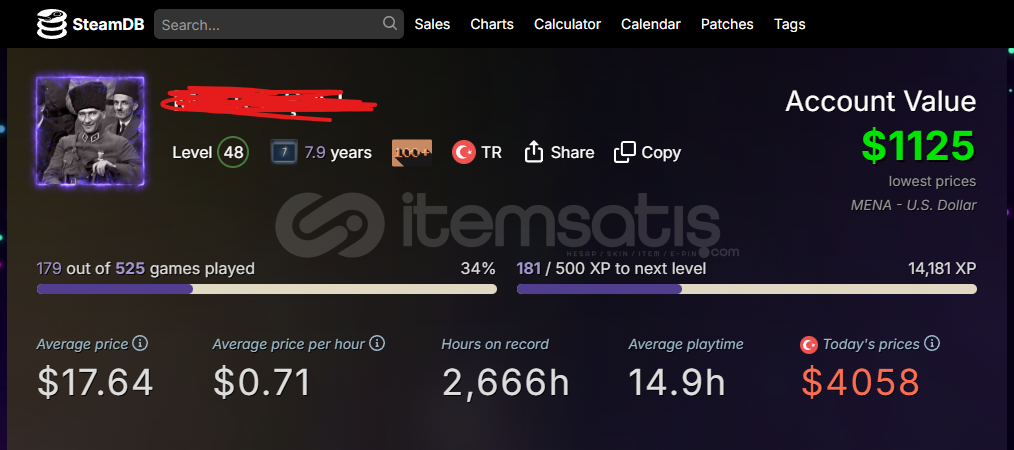The image size is (1014, 450).
Task: Click the search magnifier icon
Action: pos(389,23)
